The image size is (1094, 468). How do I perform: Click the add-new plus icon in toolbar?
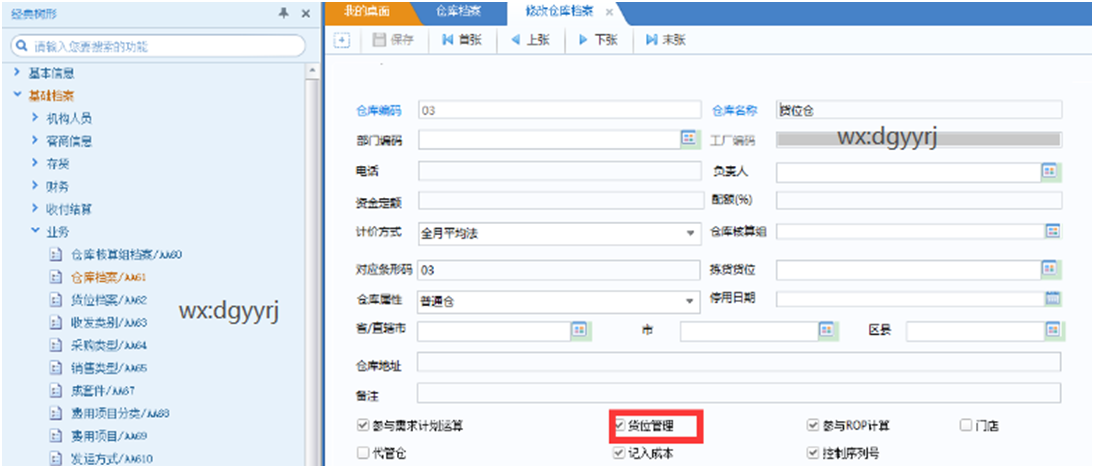coord(341,40)
